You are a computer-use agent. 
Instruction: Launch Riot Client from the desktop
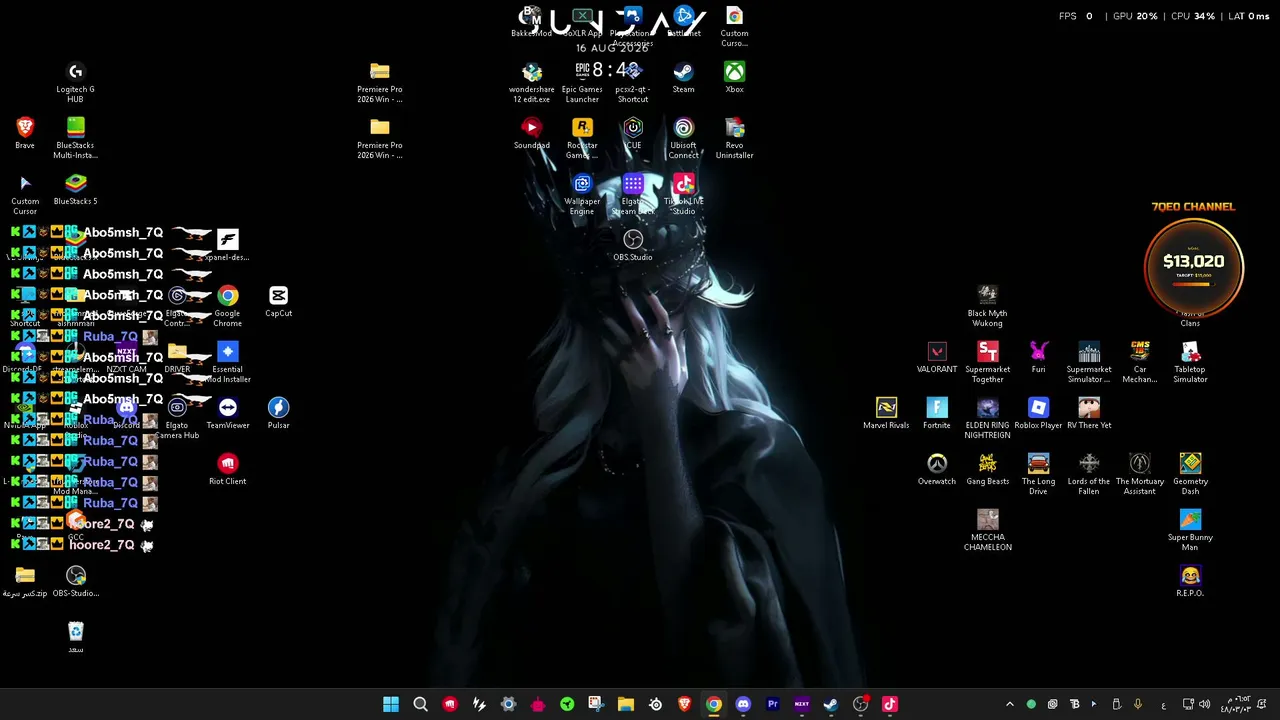[x=228, y=469]
